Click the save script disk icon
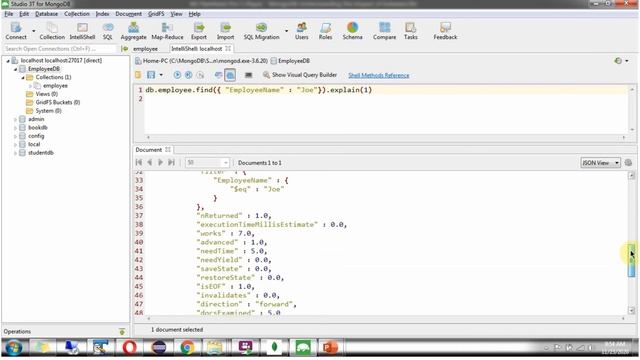Image resolution: width=640 pixels, height=360 pixels. (151, 75)
